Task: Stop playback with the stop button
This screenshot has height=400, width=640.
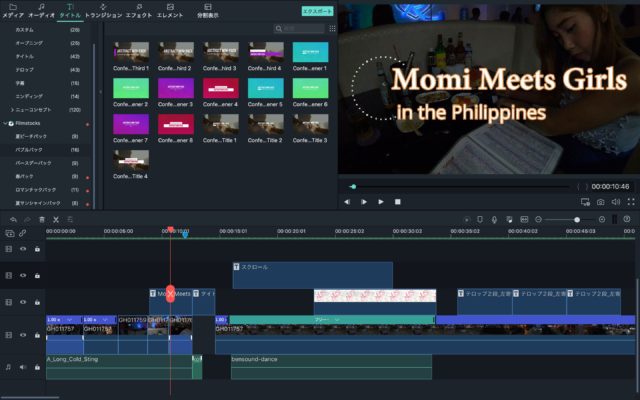Action: (397, 202)
